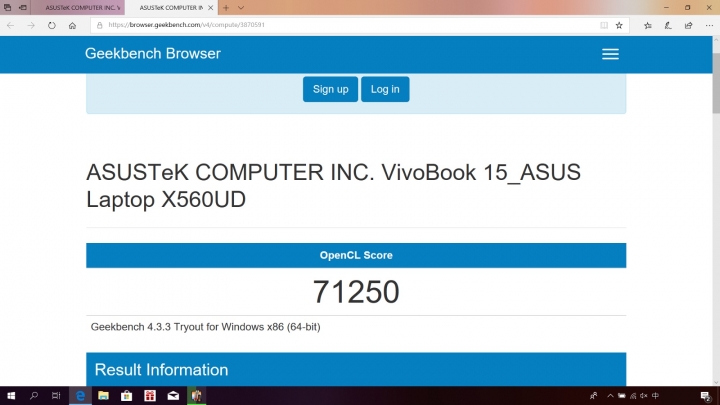The width and height of the screenshot is (720, 405).
Task: Click the add notes pen icon
Action: point(668,25)
